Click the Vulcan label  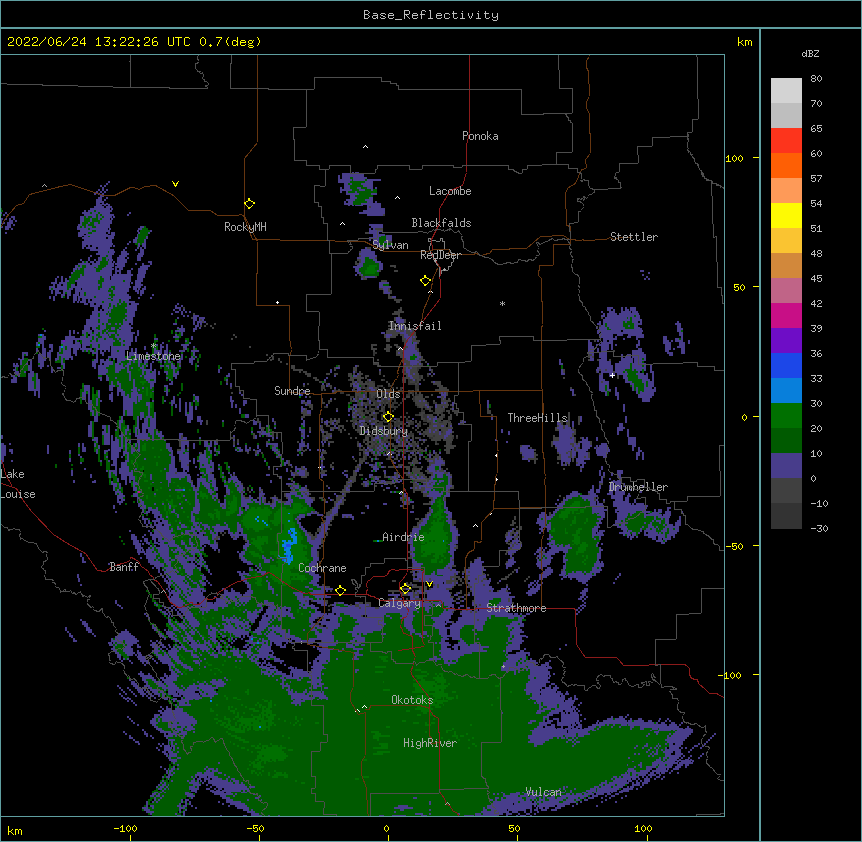pyautogui.click(x=543, y=792)
